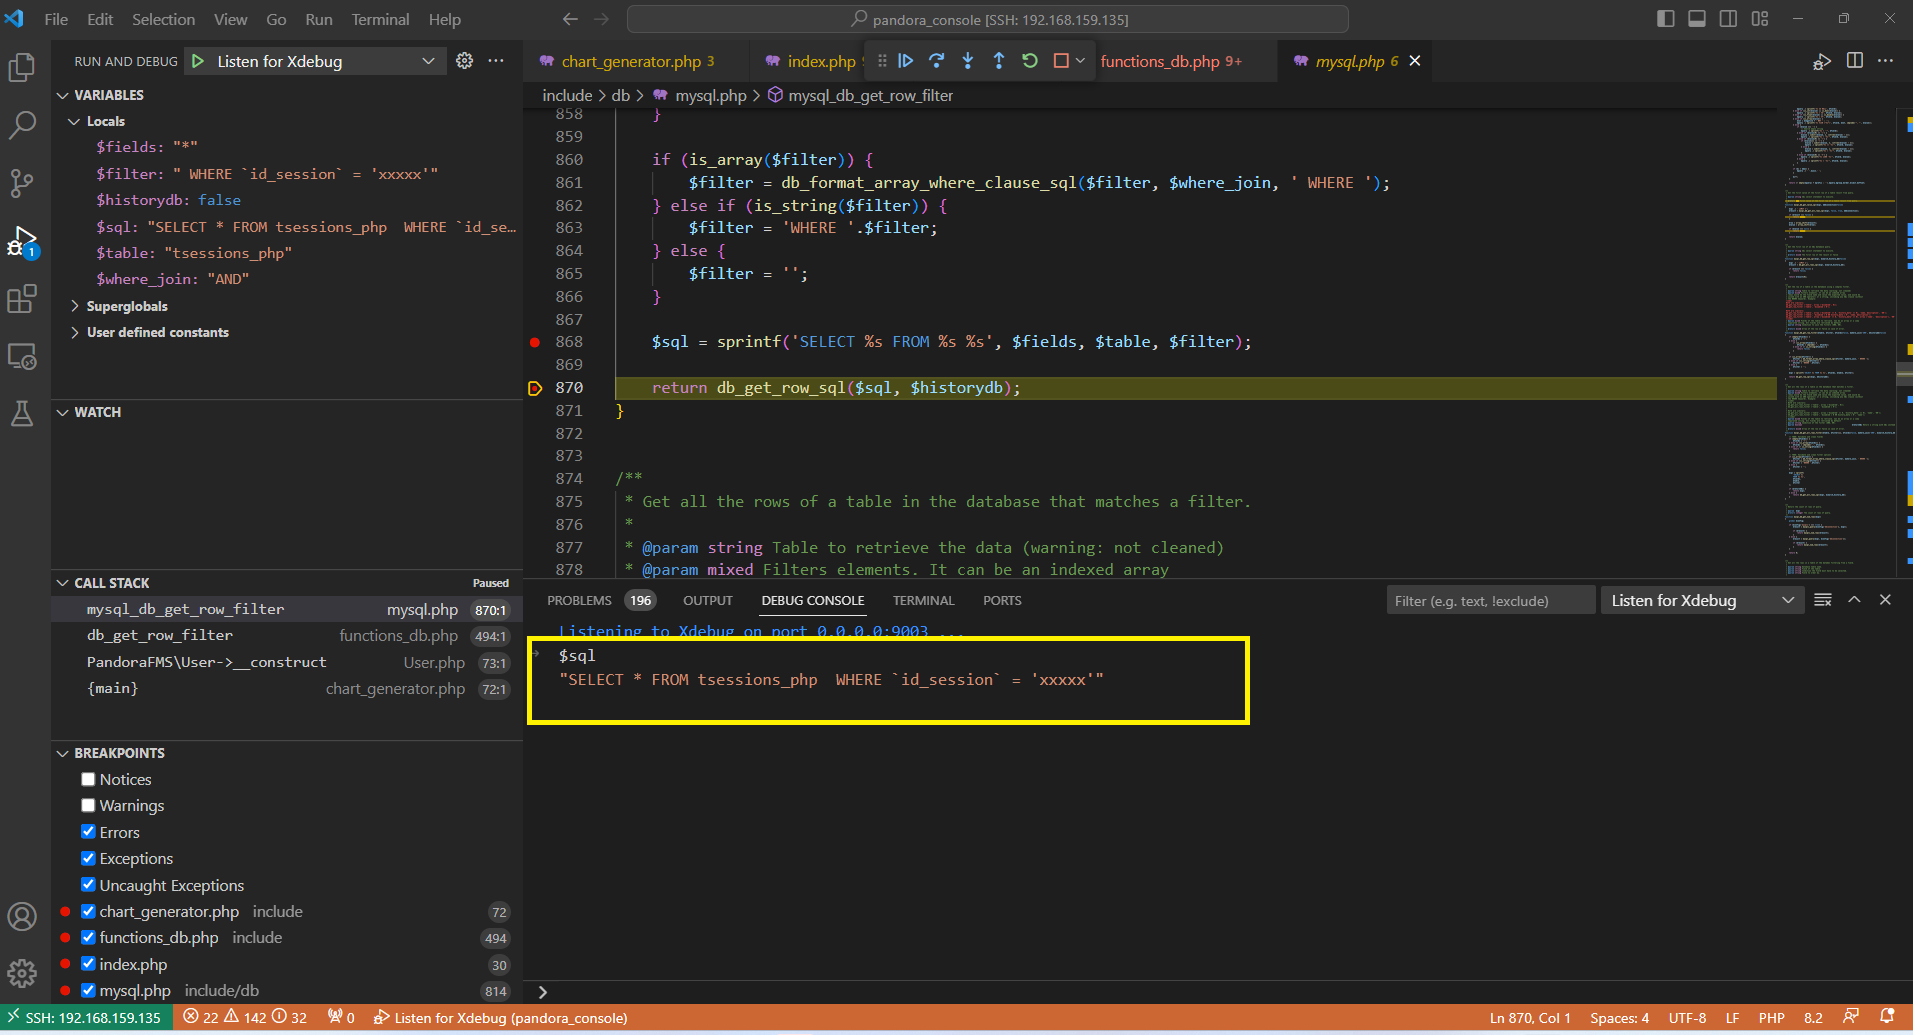Disable functions_db.php breakpoint checkbox
This screenshot has height=1035, width=1913.
point(88,937)
